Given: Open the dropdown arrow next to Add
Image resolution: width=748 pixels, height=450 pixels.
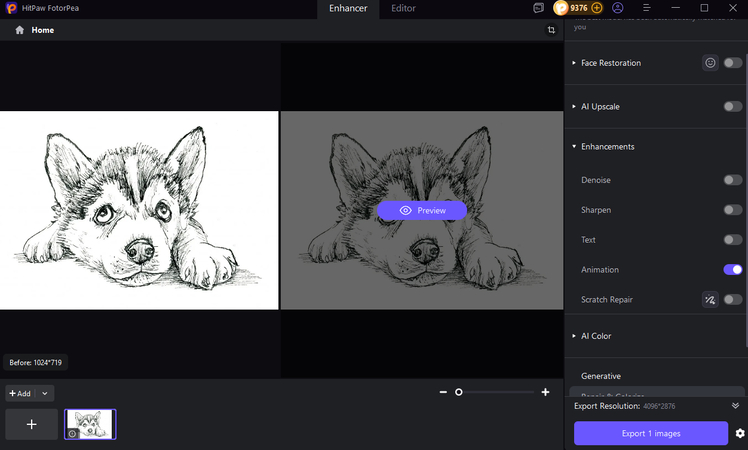Looking at the screenshot, I should pos(45,394).
